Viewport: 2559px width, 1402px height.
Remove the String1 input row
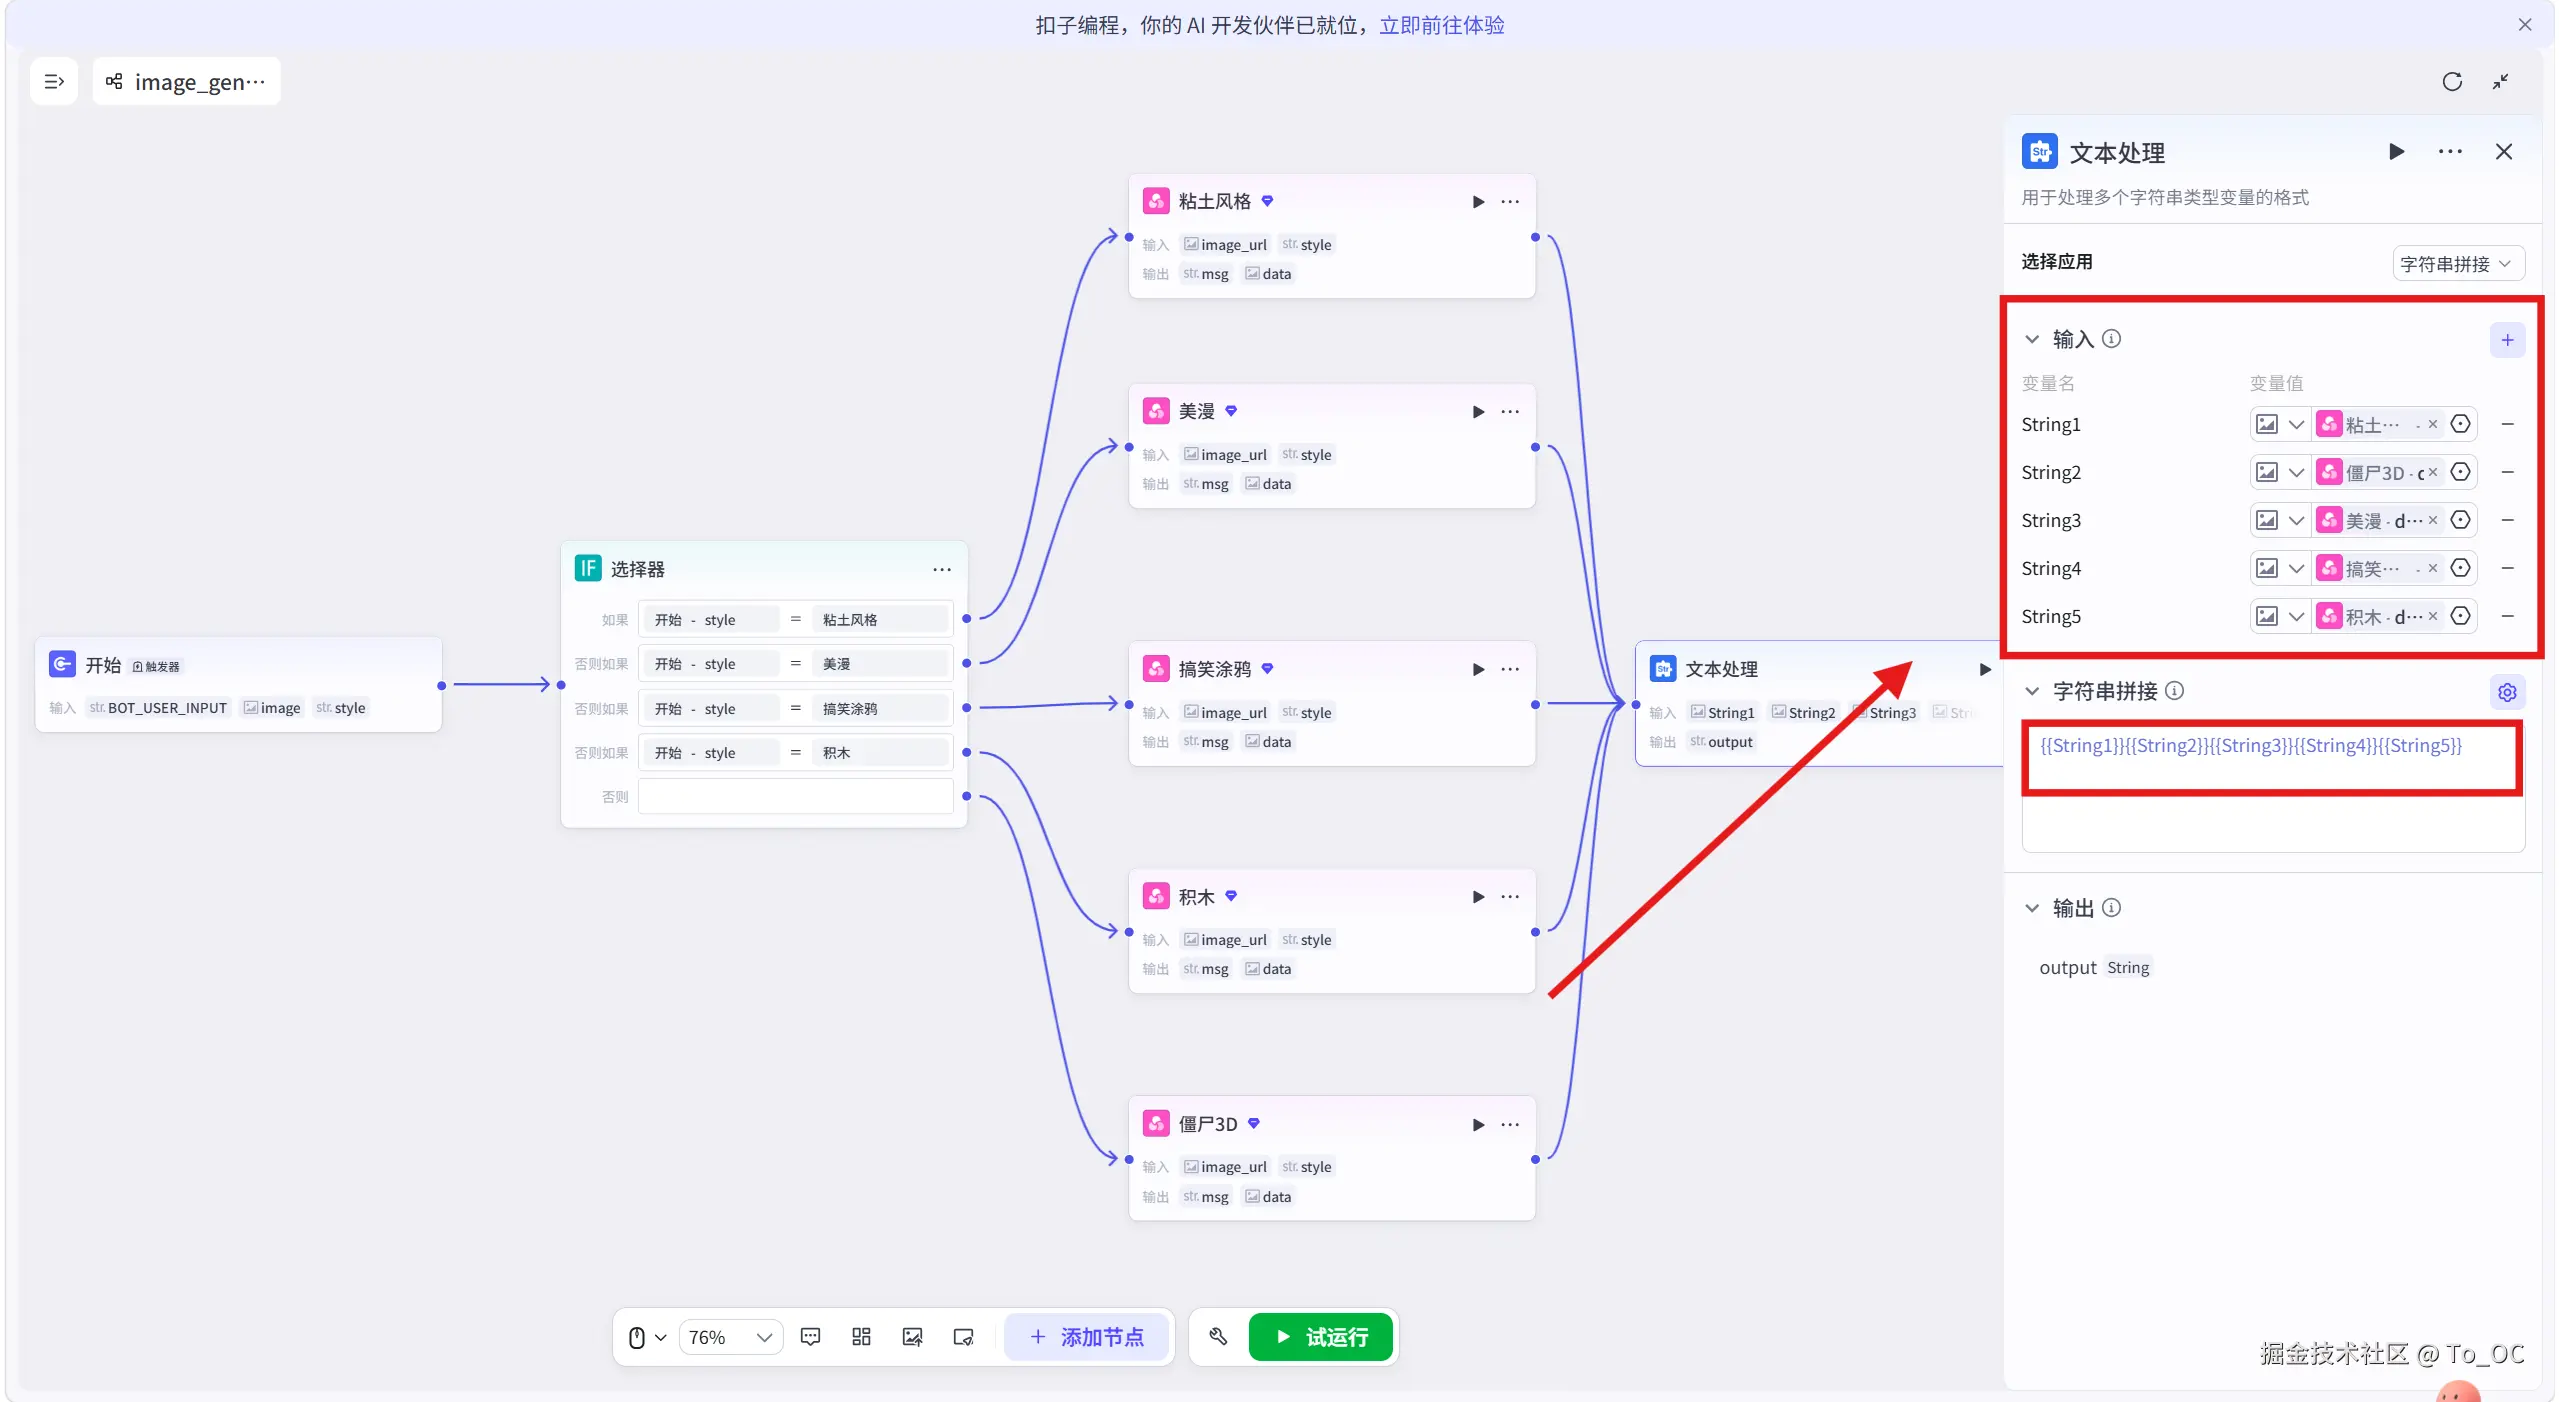[x=2507, y=424]
